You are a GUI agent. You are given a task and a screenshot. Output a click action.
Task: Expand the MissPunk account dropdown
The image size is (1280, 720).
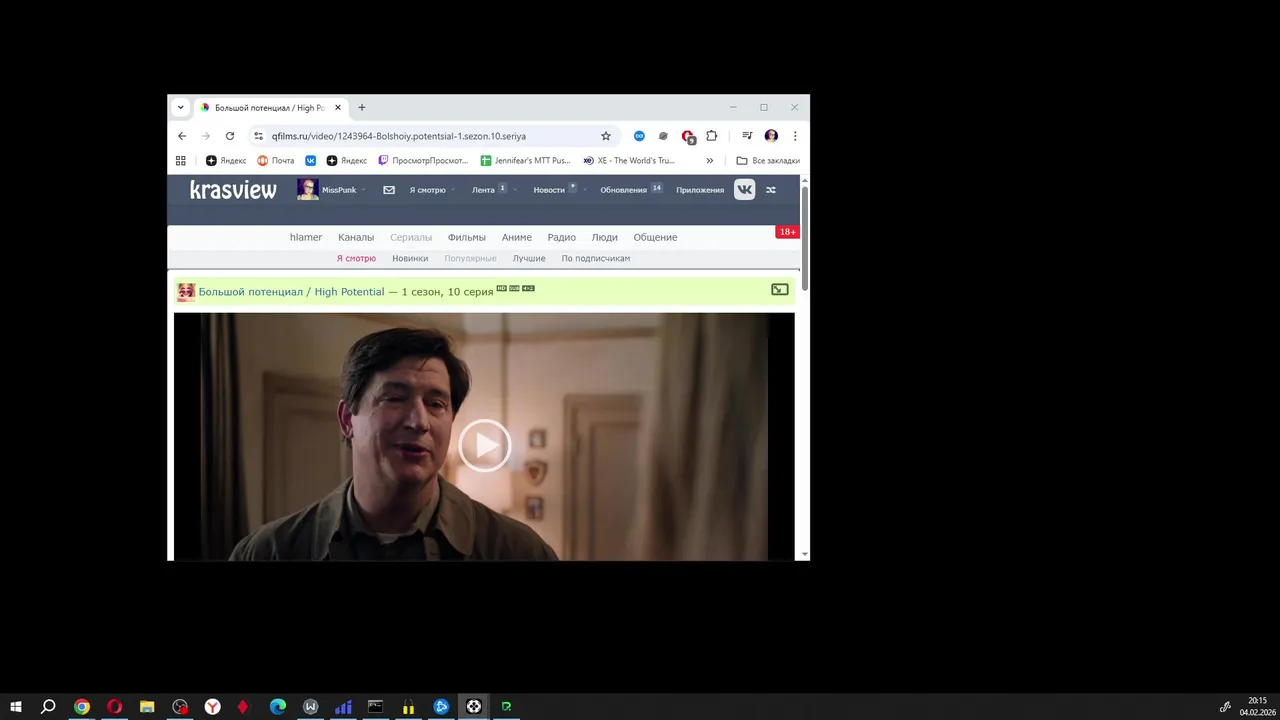tap(363, 190)
